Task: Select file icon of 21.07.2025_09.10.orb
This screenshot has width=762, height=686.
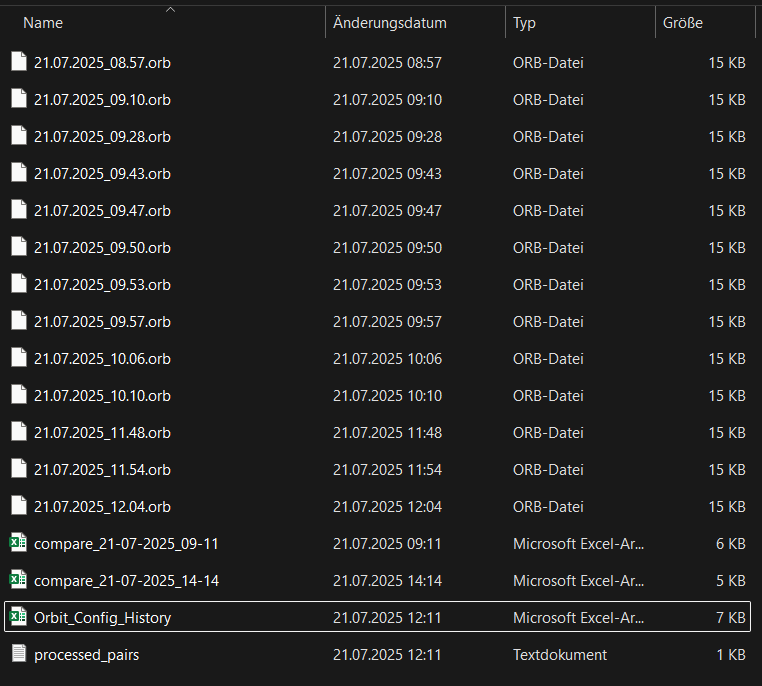Action: (x=19, y=99)
